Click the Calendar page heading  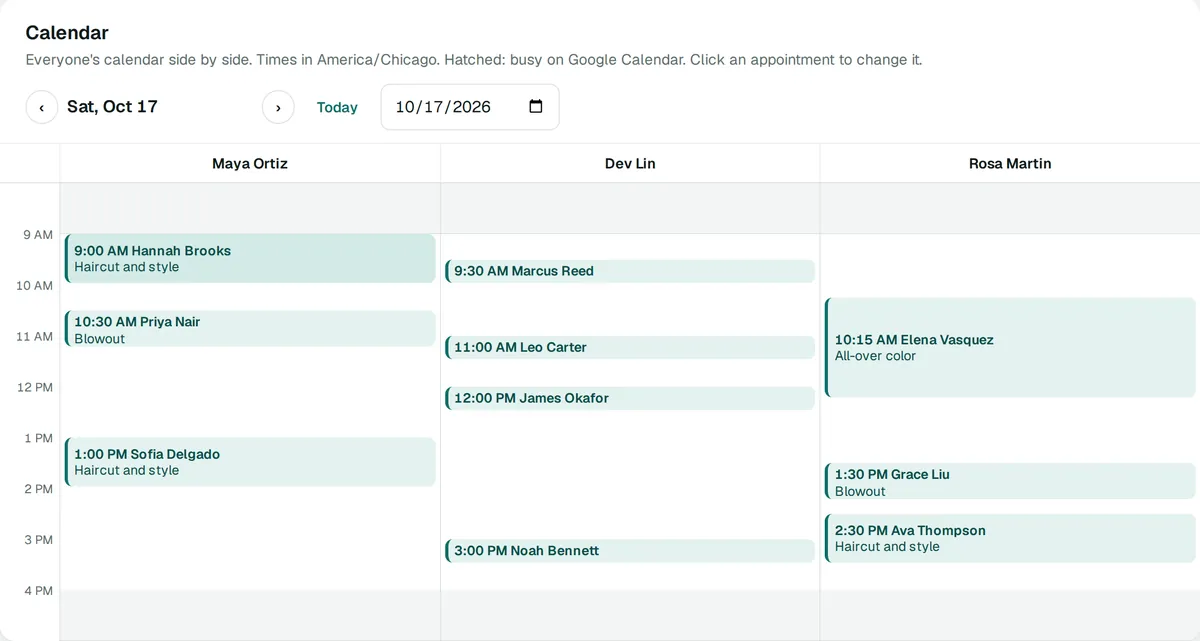pos(67,33)
